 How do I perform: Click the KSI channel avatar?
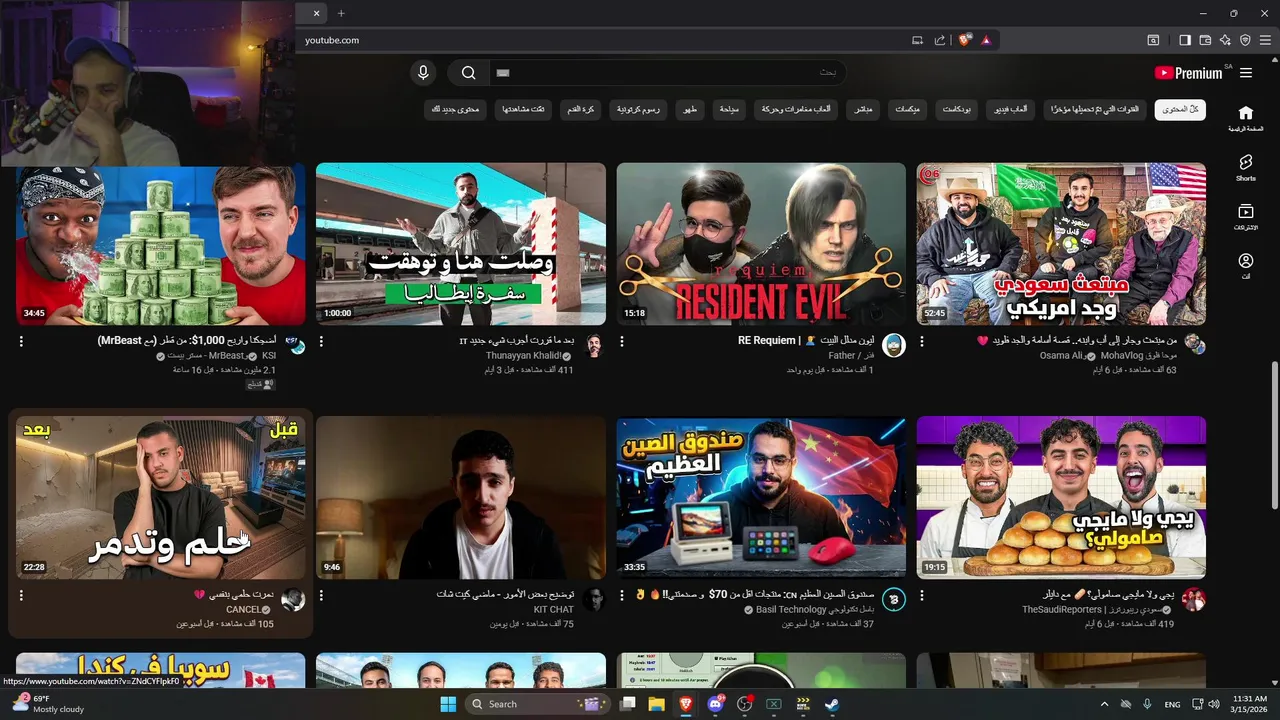point(294,346)
